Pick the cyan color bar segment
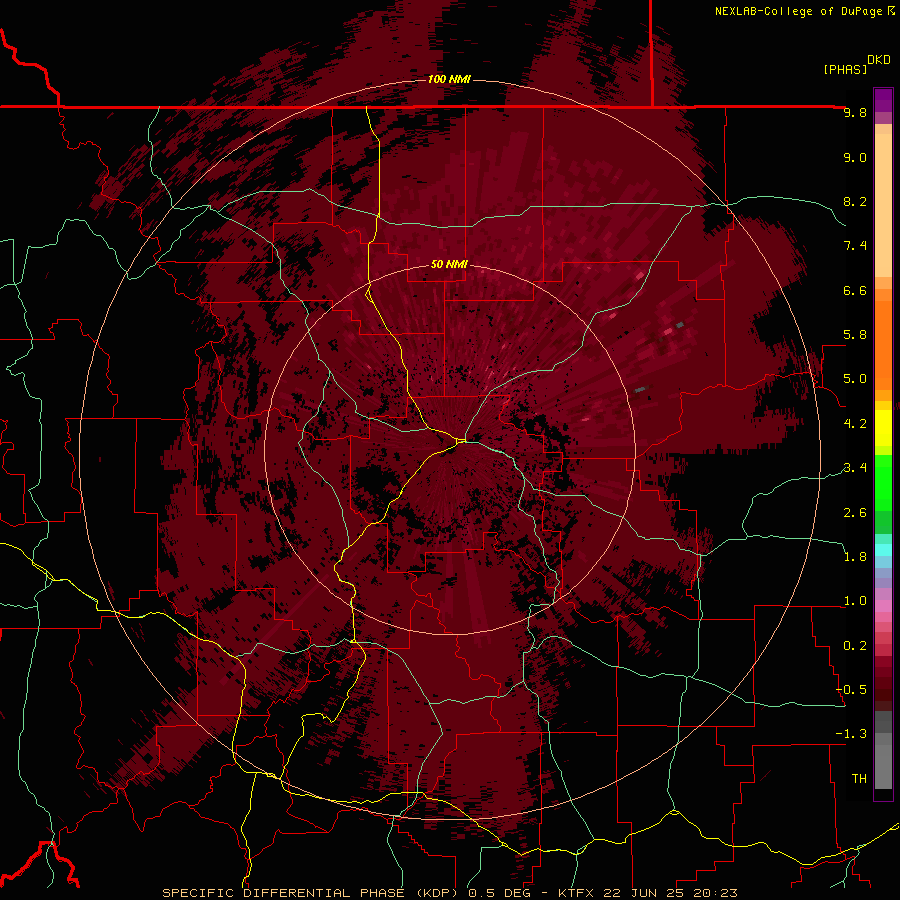 click(x=883, y=550)
